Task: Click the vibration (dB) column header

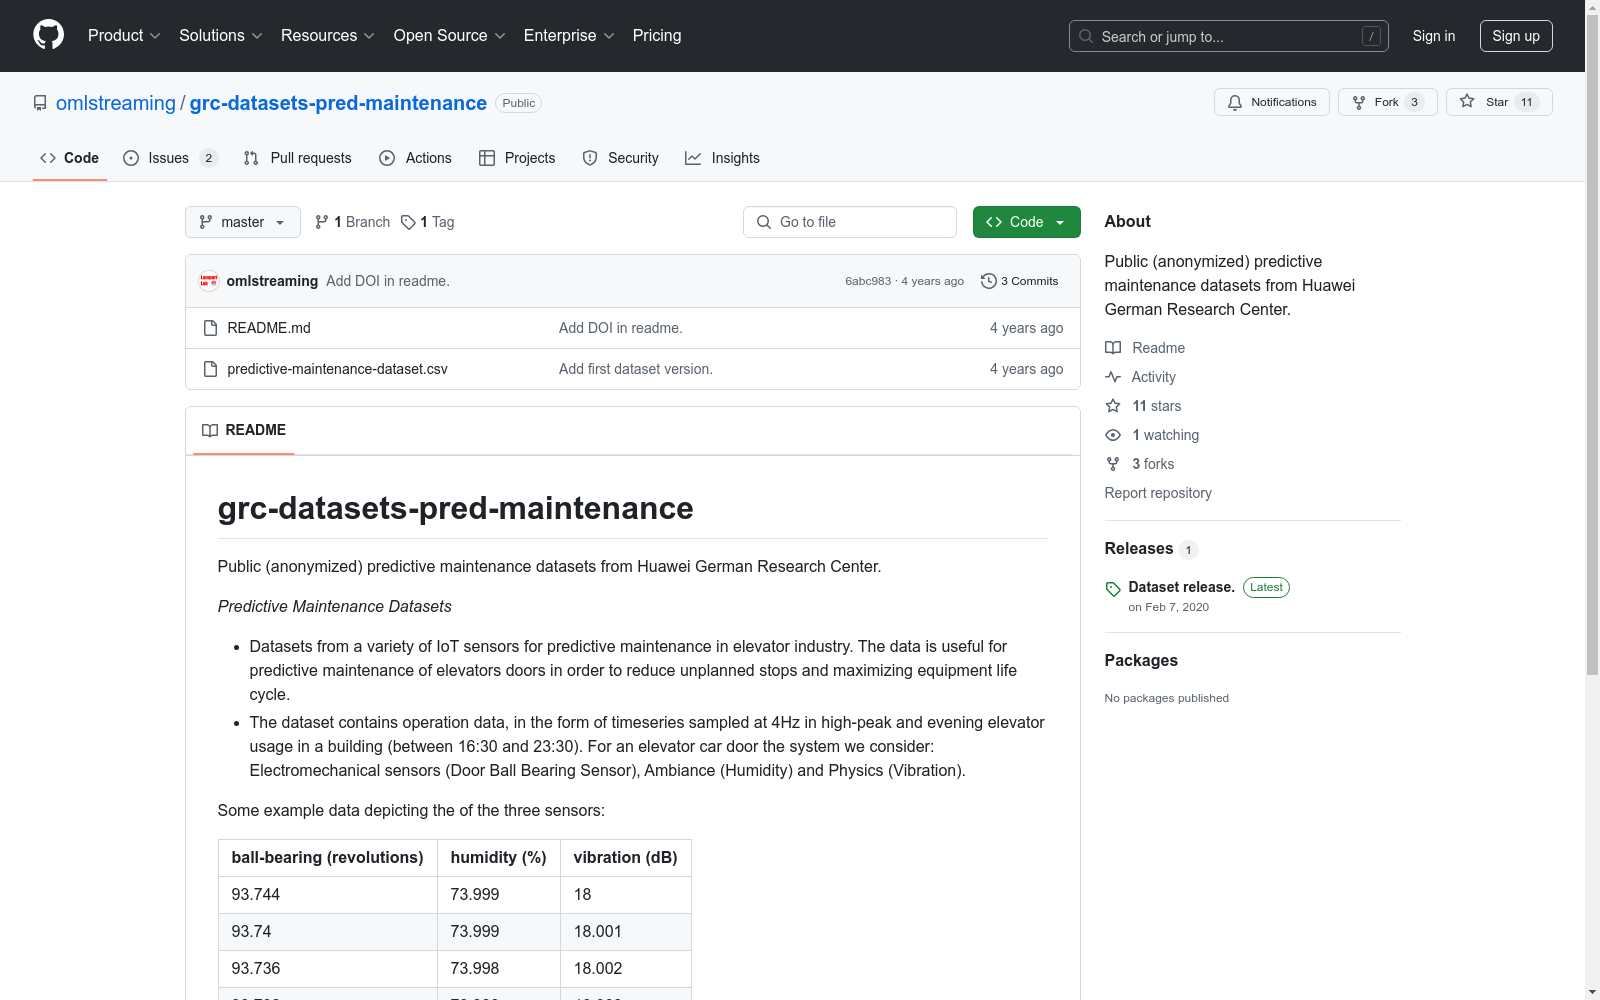Action: [625, 857]
